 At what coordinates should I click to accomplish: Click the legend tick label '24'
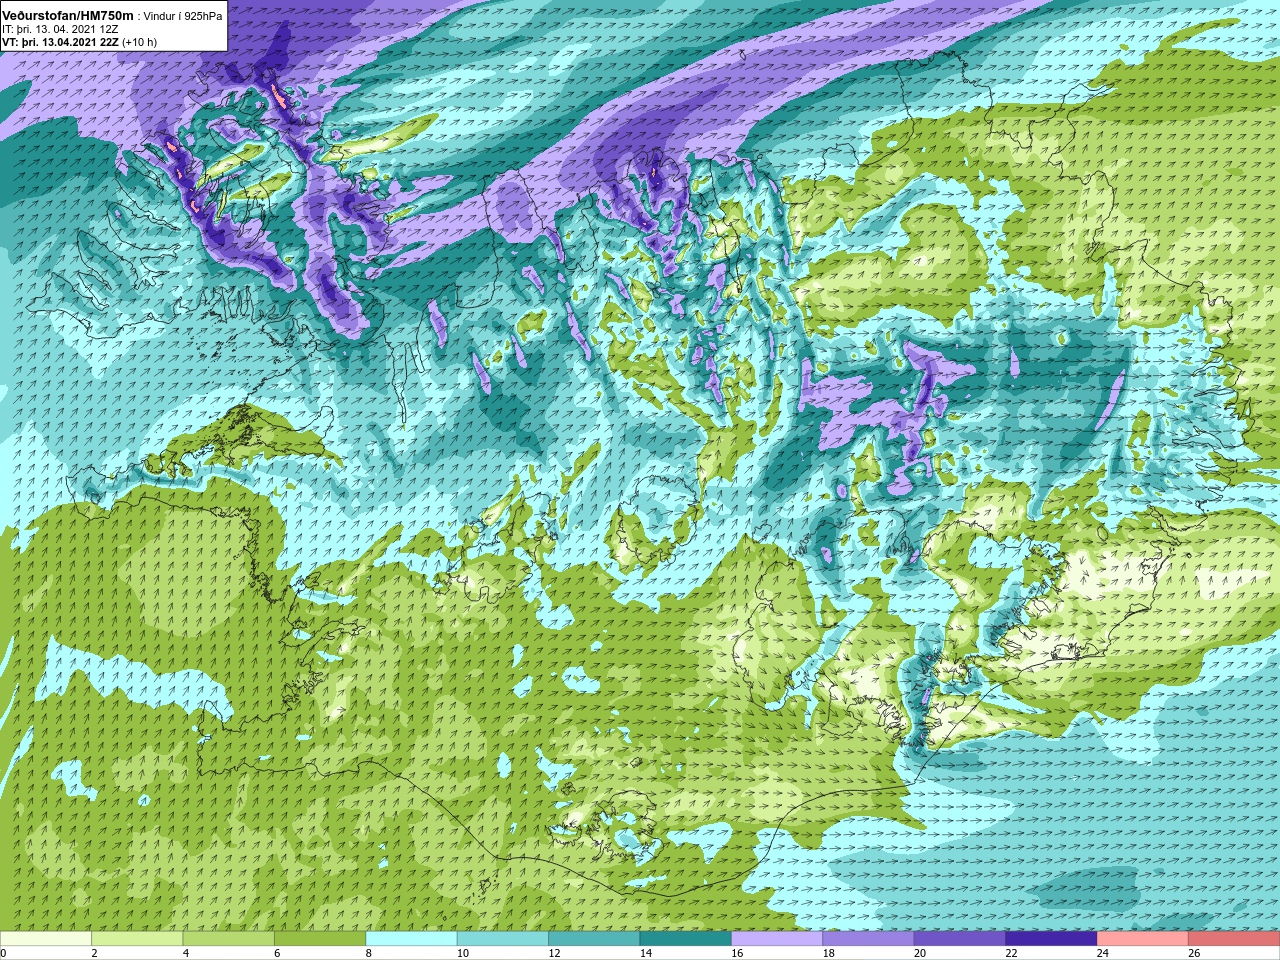click(1103, 953)
